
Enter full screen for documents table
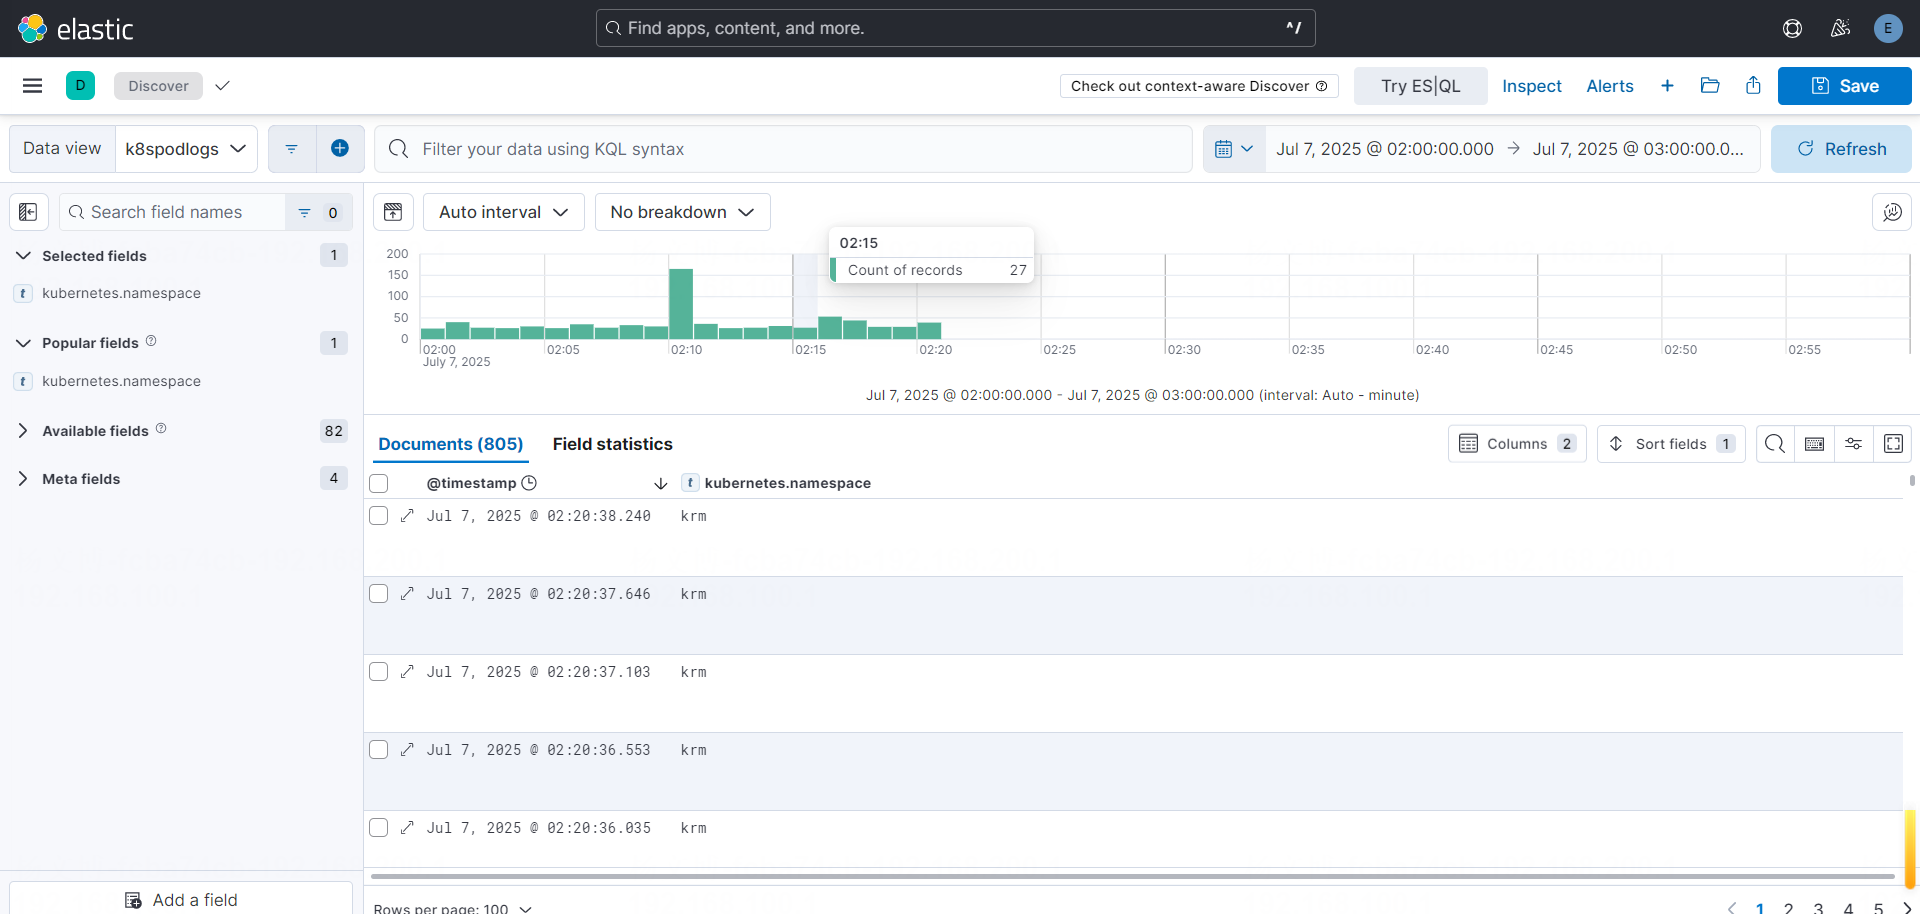pos(1893,444)
